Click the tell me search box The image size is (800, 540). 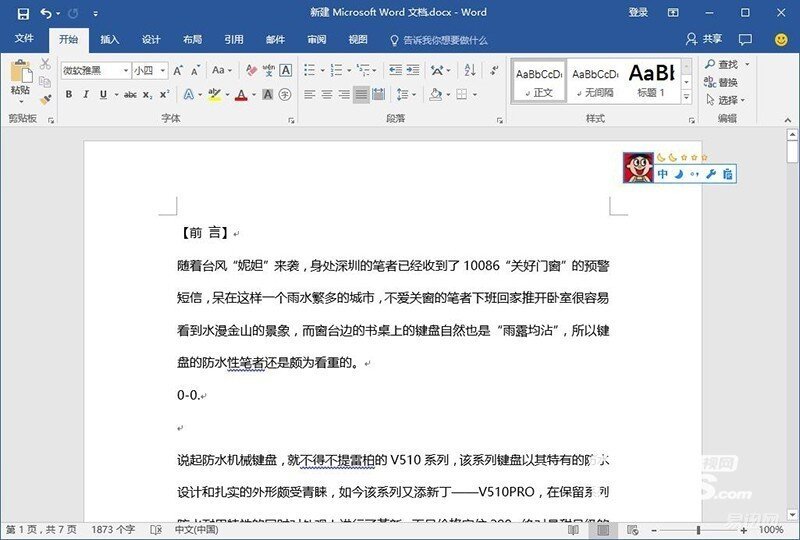pyautogui.click(x=438, y=40)
